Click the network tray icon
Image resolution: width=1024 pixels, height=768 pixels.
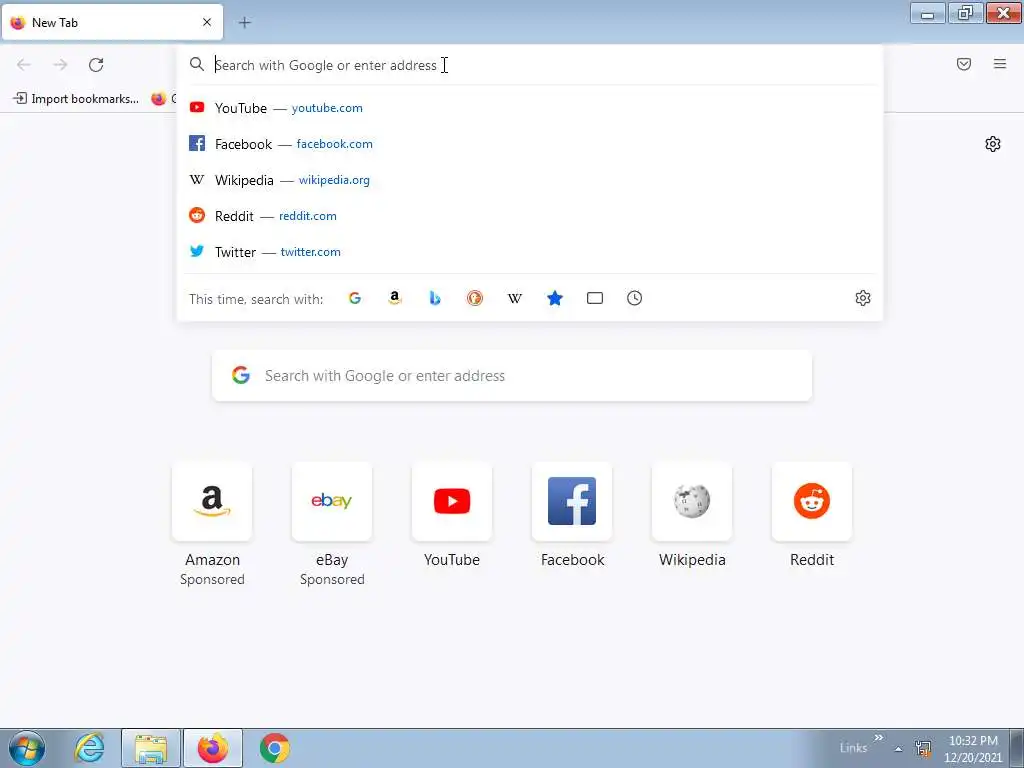point(923,748)
